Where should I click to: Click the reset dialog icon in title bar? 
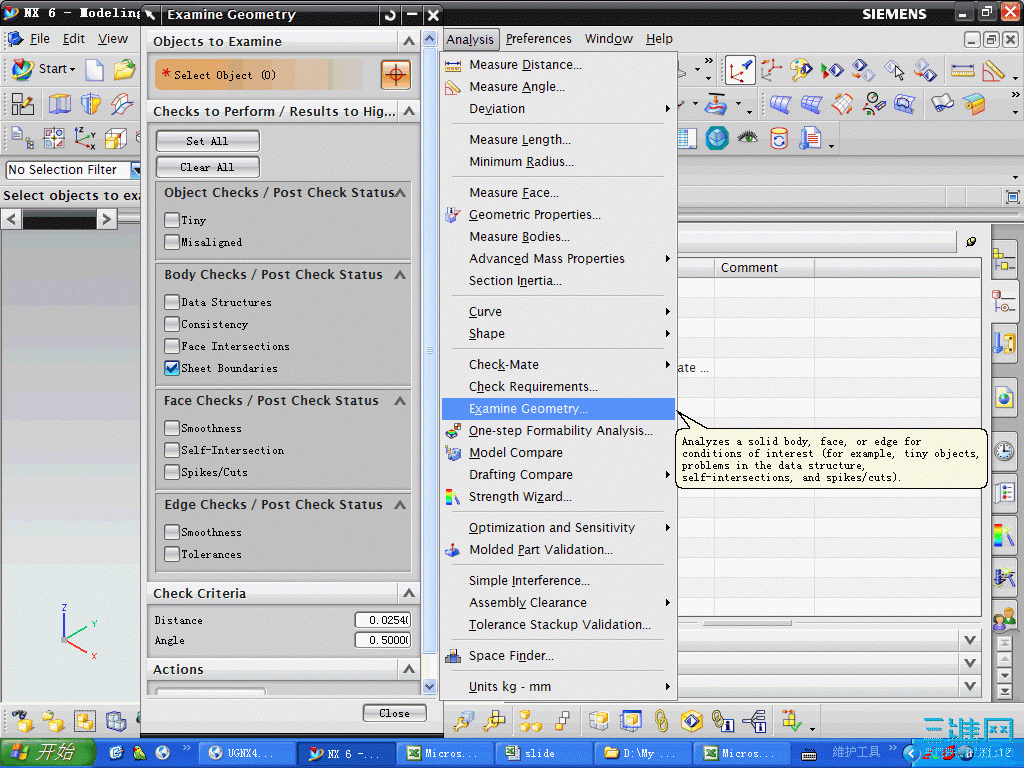click(390, 14)
